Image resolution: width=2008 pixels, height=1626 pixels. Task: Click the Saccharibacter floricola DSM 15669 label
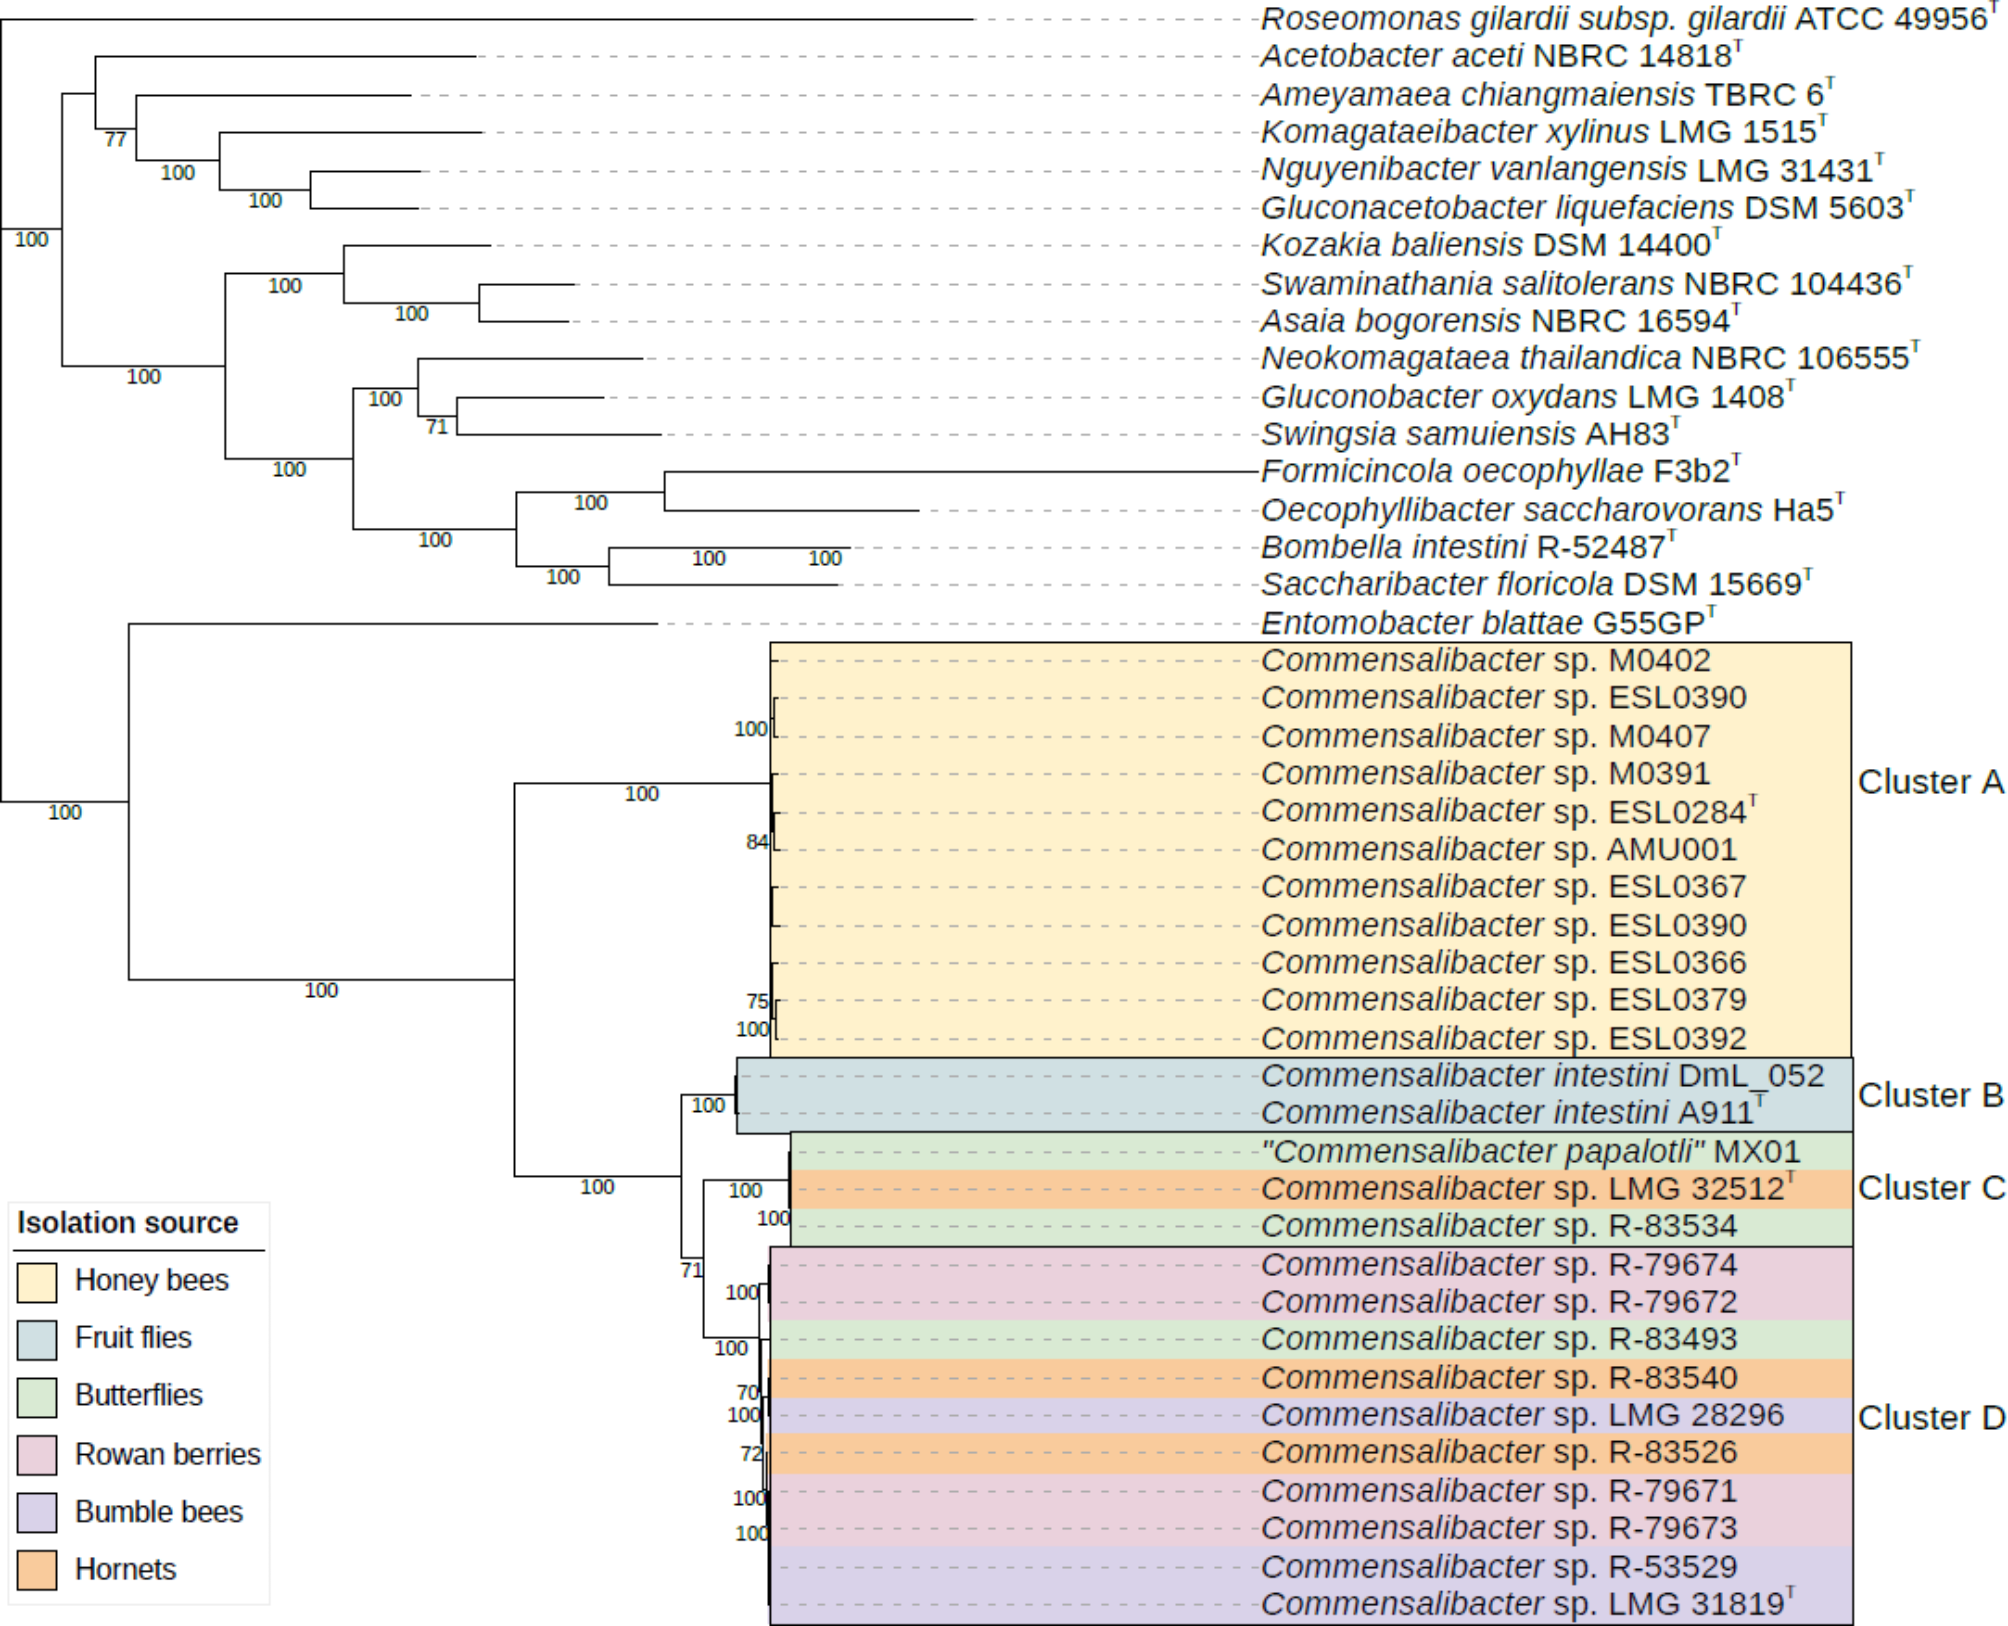pos(1537,583)
